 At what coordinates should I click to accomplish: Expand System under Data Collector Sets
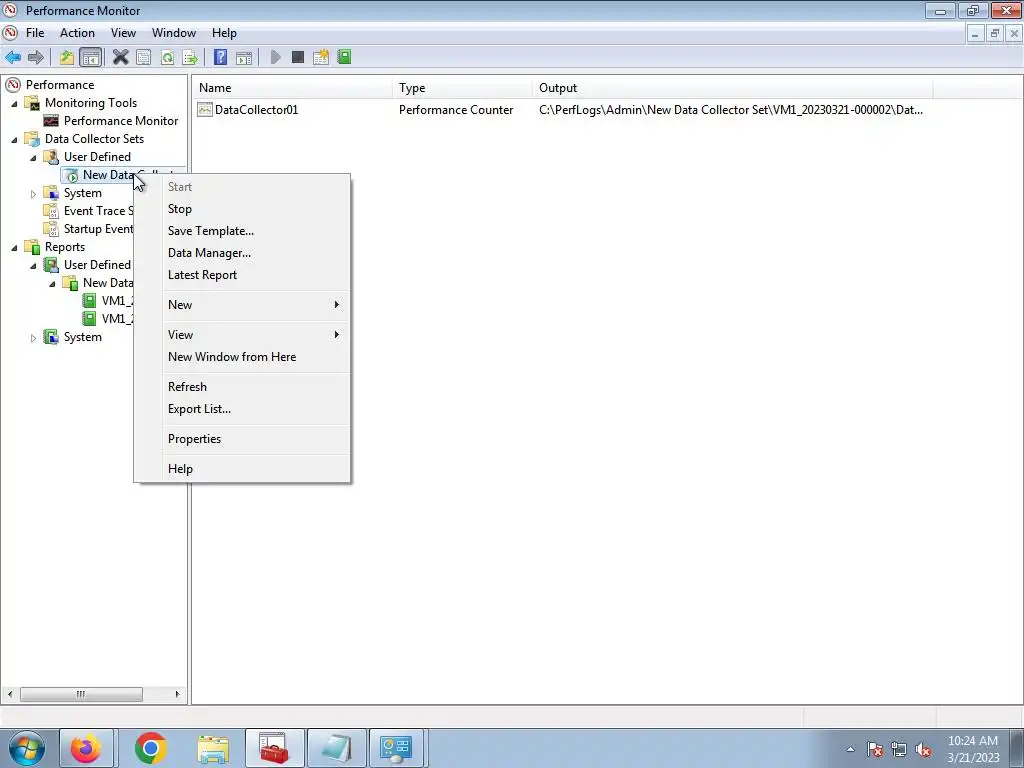click(x=33, y=194)
